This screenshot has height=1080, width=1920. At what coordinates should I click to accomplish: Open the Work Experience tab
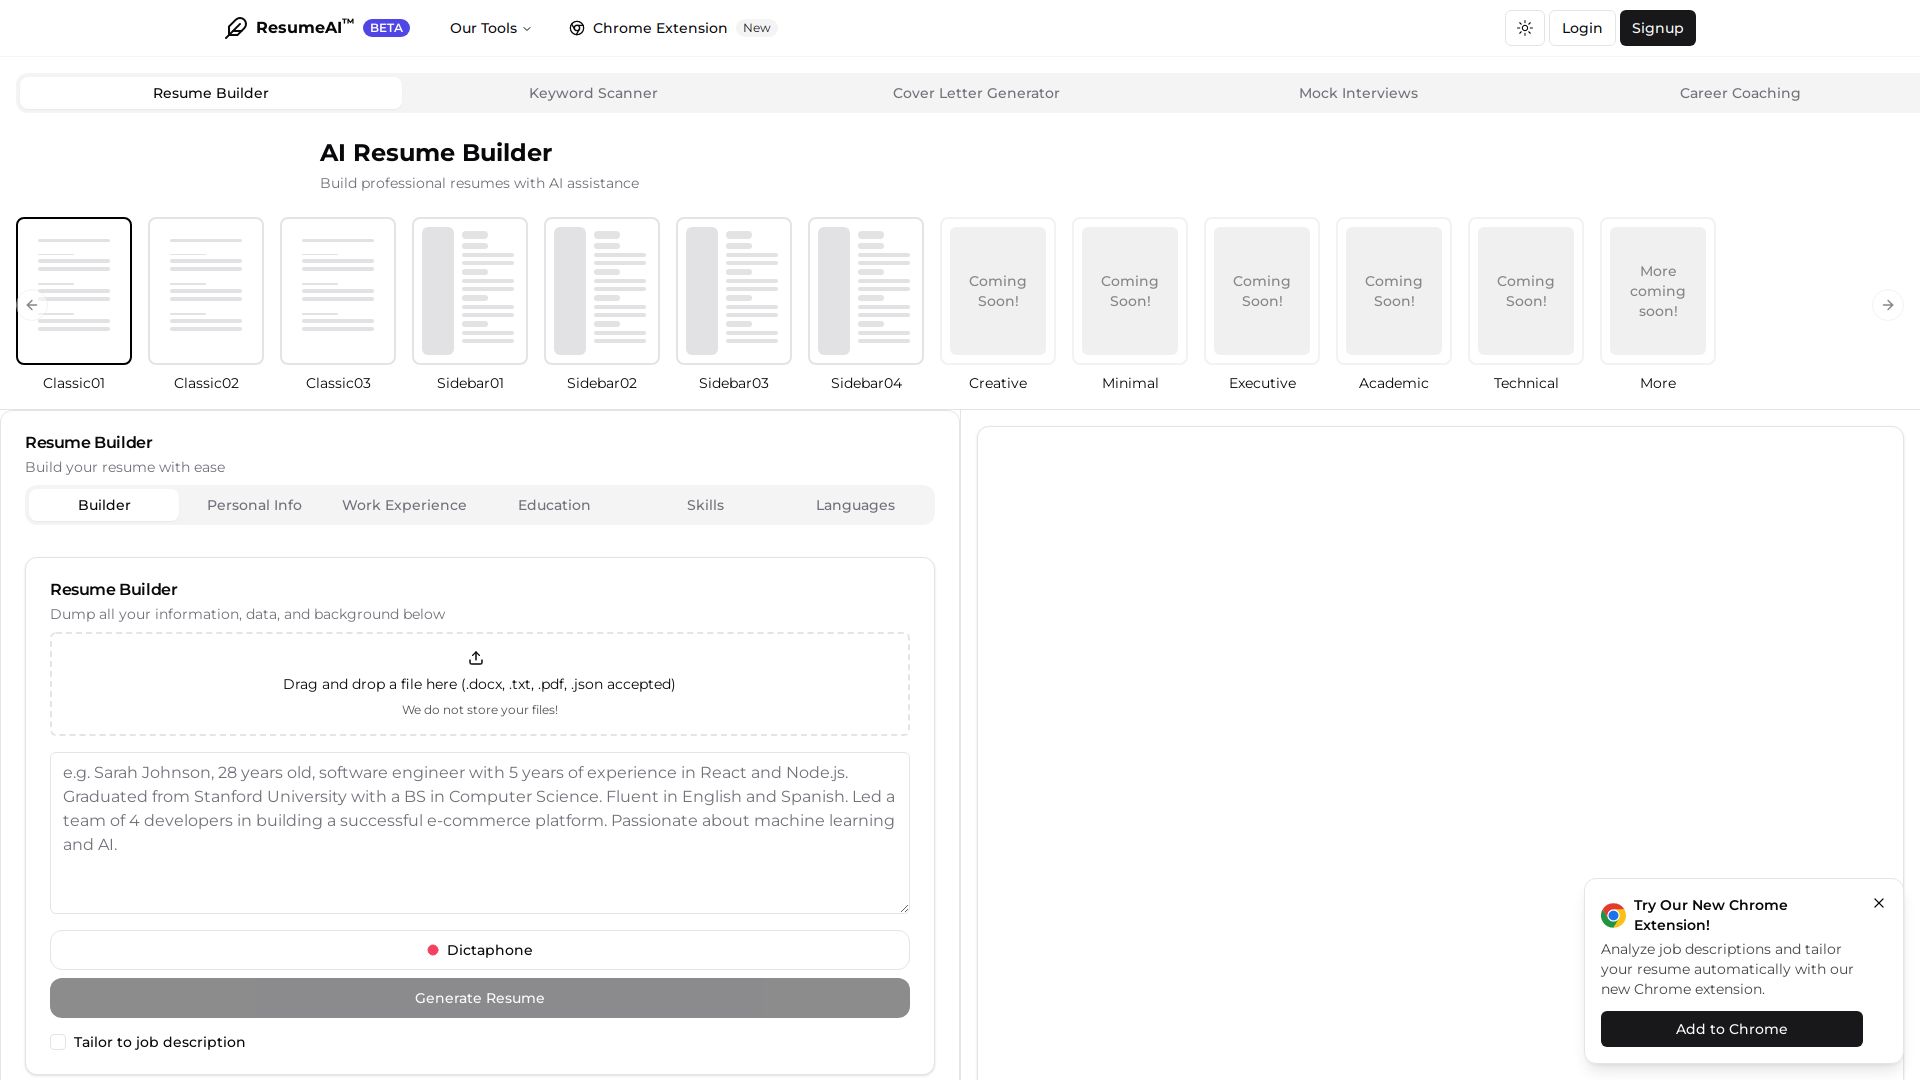pos(404,505)
